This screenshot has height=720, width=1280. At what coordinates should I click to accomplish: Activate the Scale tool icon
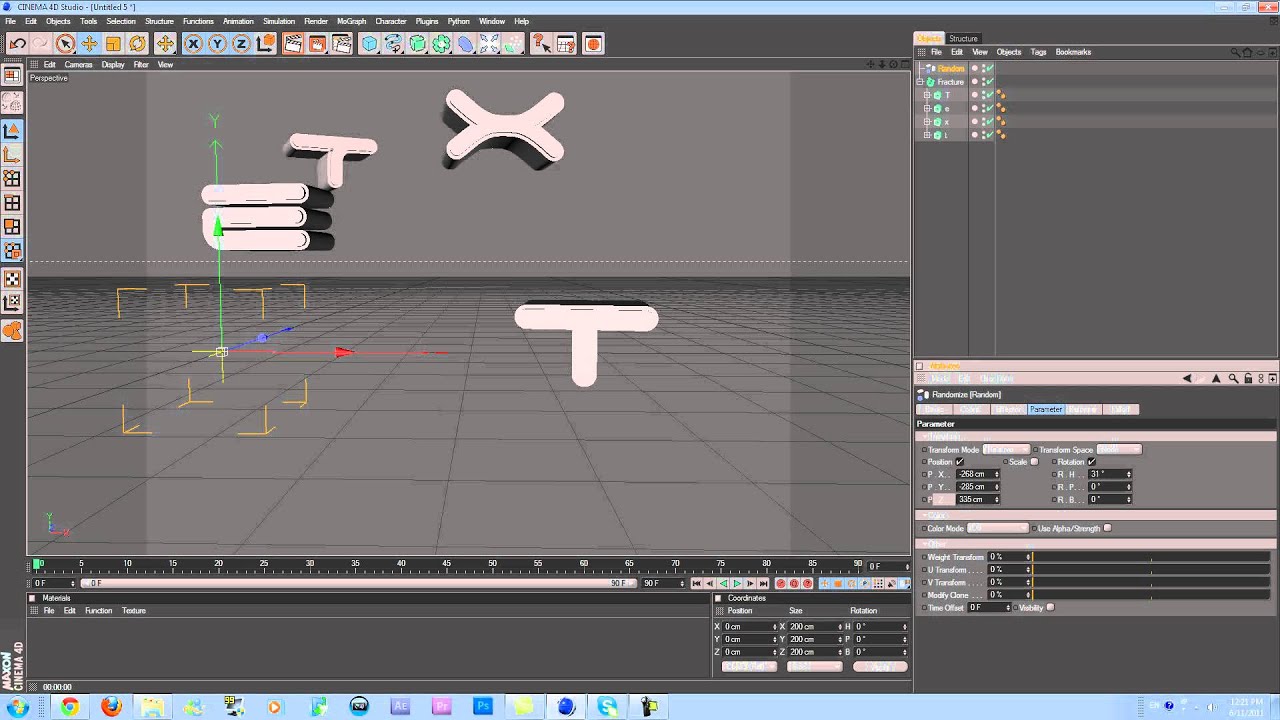point(113,44)
